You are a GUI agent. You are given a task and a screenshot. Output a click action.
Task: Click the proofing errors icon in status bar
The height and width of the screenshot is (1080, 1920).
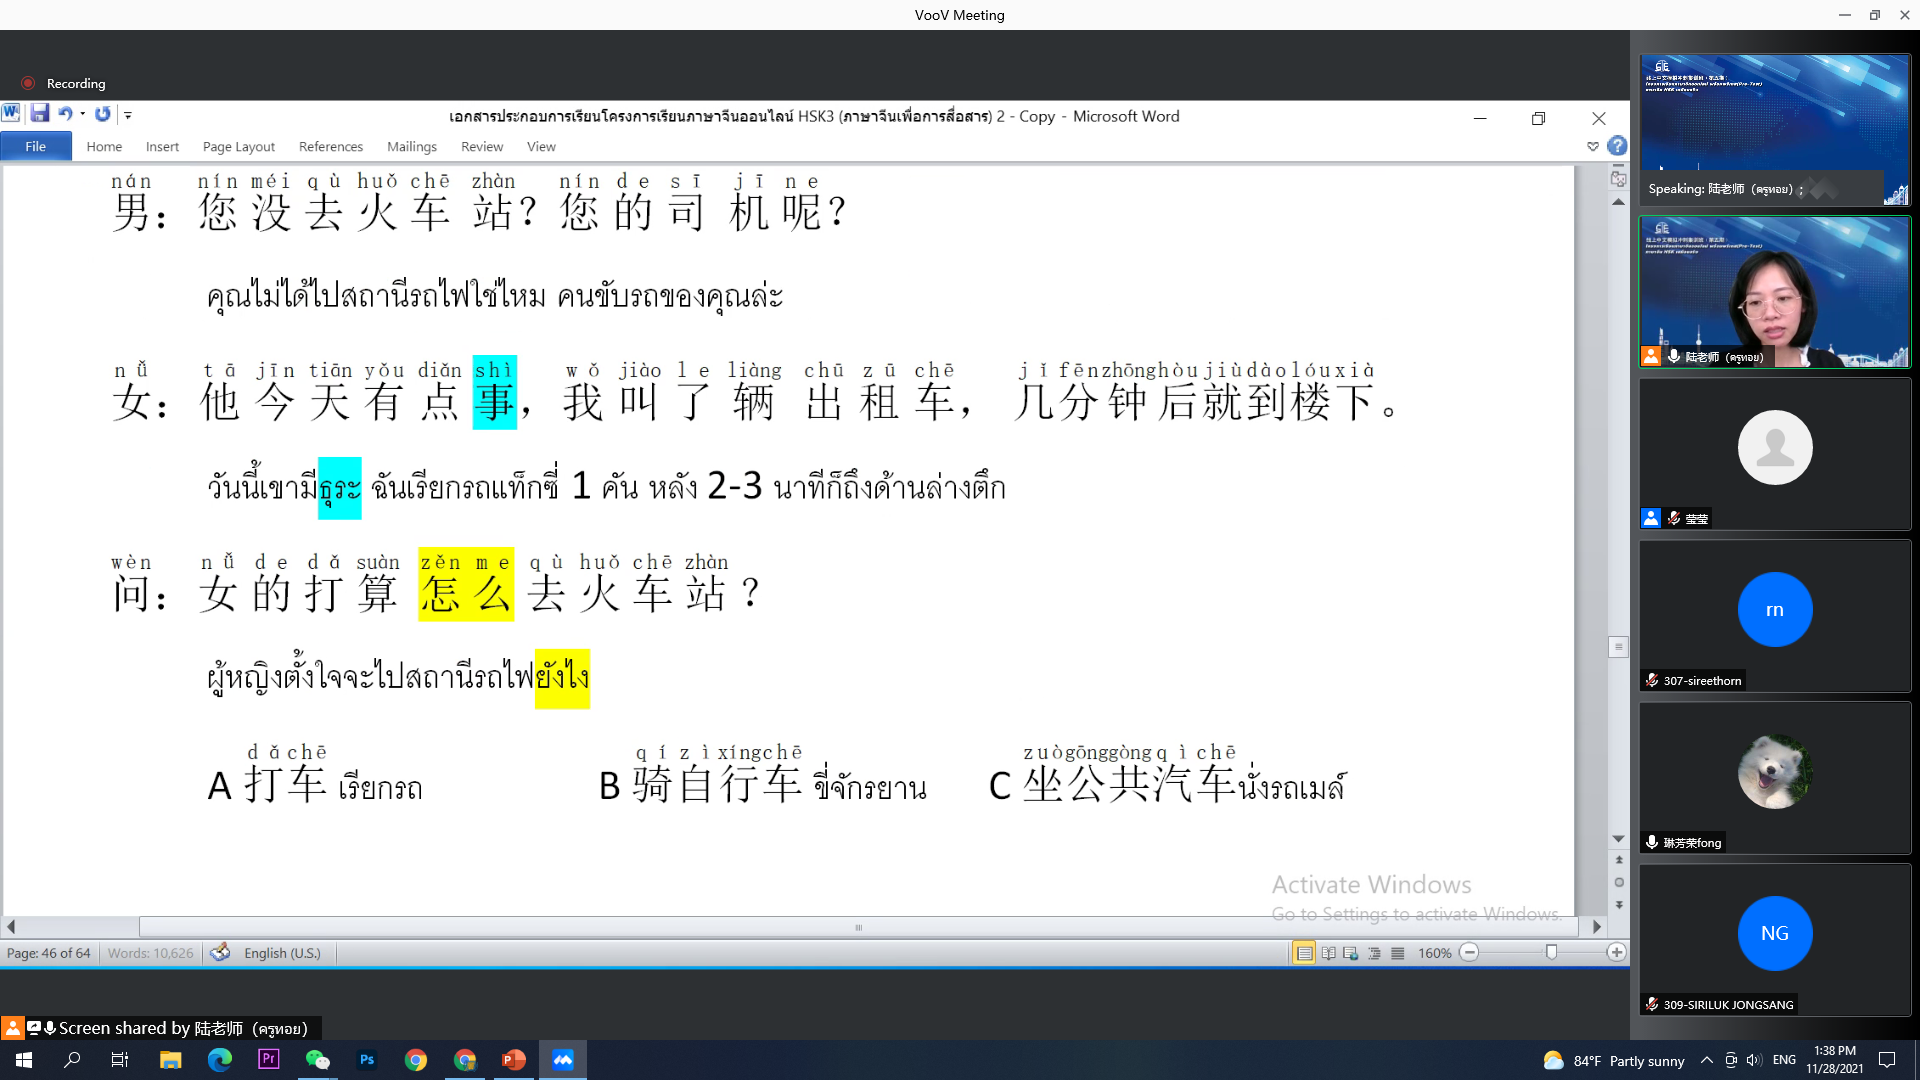220,952
